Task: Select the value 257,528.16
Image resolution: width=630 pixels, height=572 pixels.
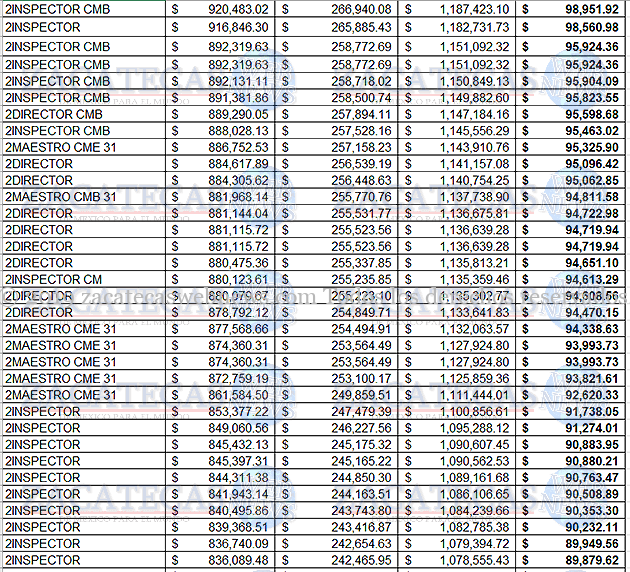Action: (361, 131)
